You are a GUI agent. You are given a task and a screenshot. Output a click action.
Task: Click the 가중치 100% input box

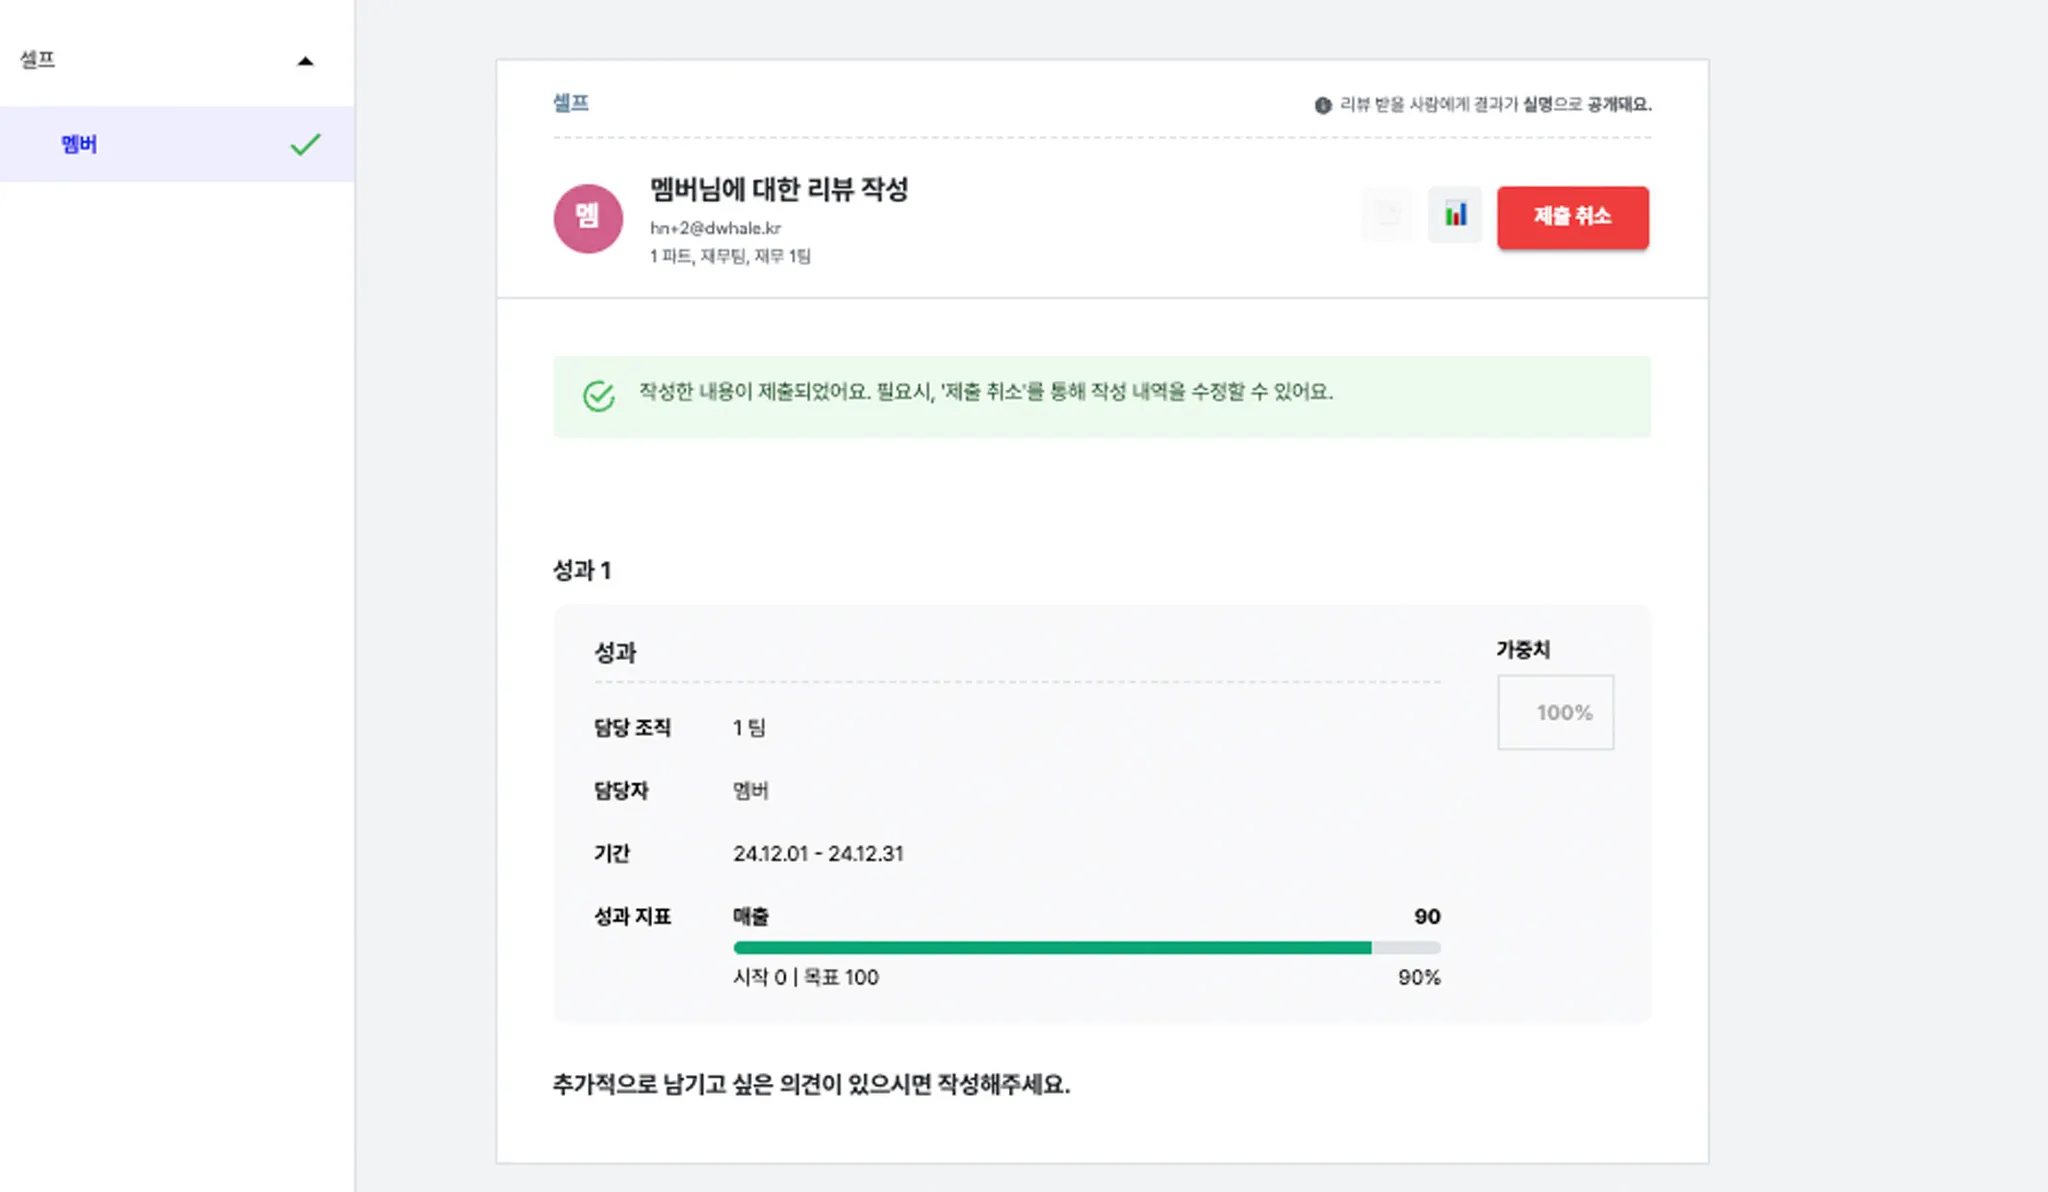click(x=1555, y=713)
